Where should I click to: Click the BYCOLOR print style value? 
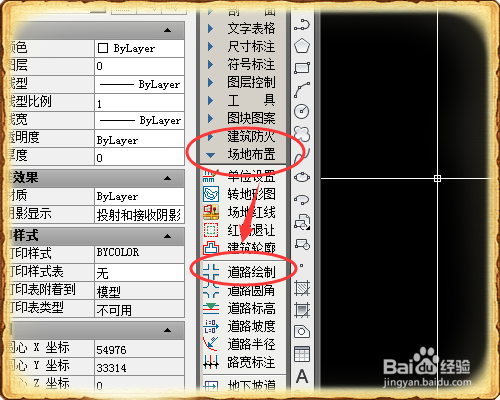139,254
